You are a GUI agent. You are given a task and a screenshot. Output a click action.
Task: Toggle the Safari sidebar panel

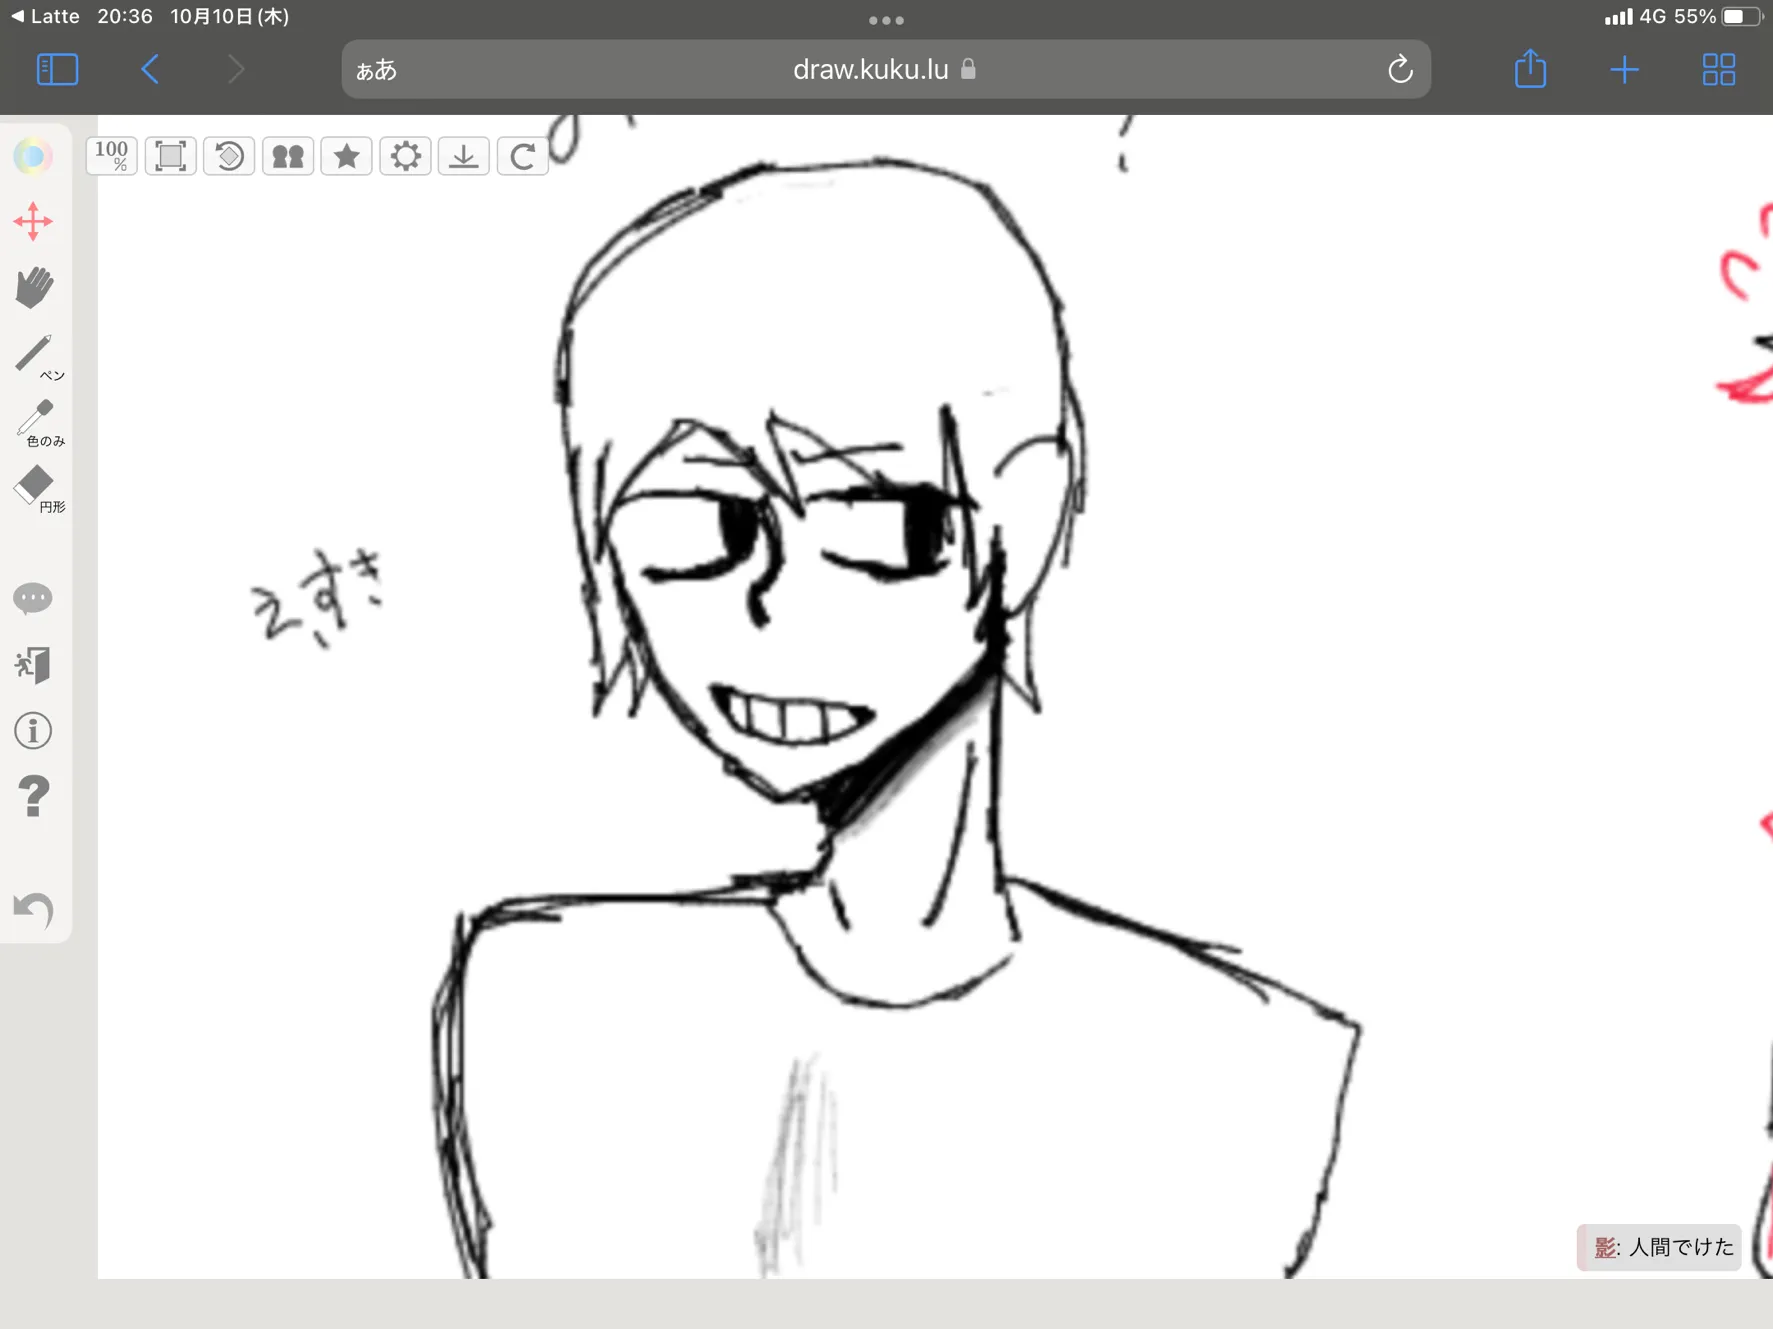pyautogui.click(x=57, y=69)
